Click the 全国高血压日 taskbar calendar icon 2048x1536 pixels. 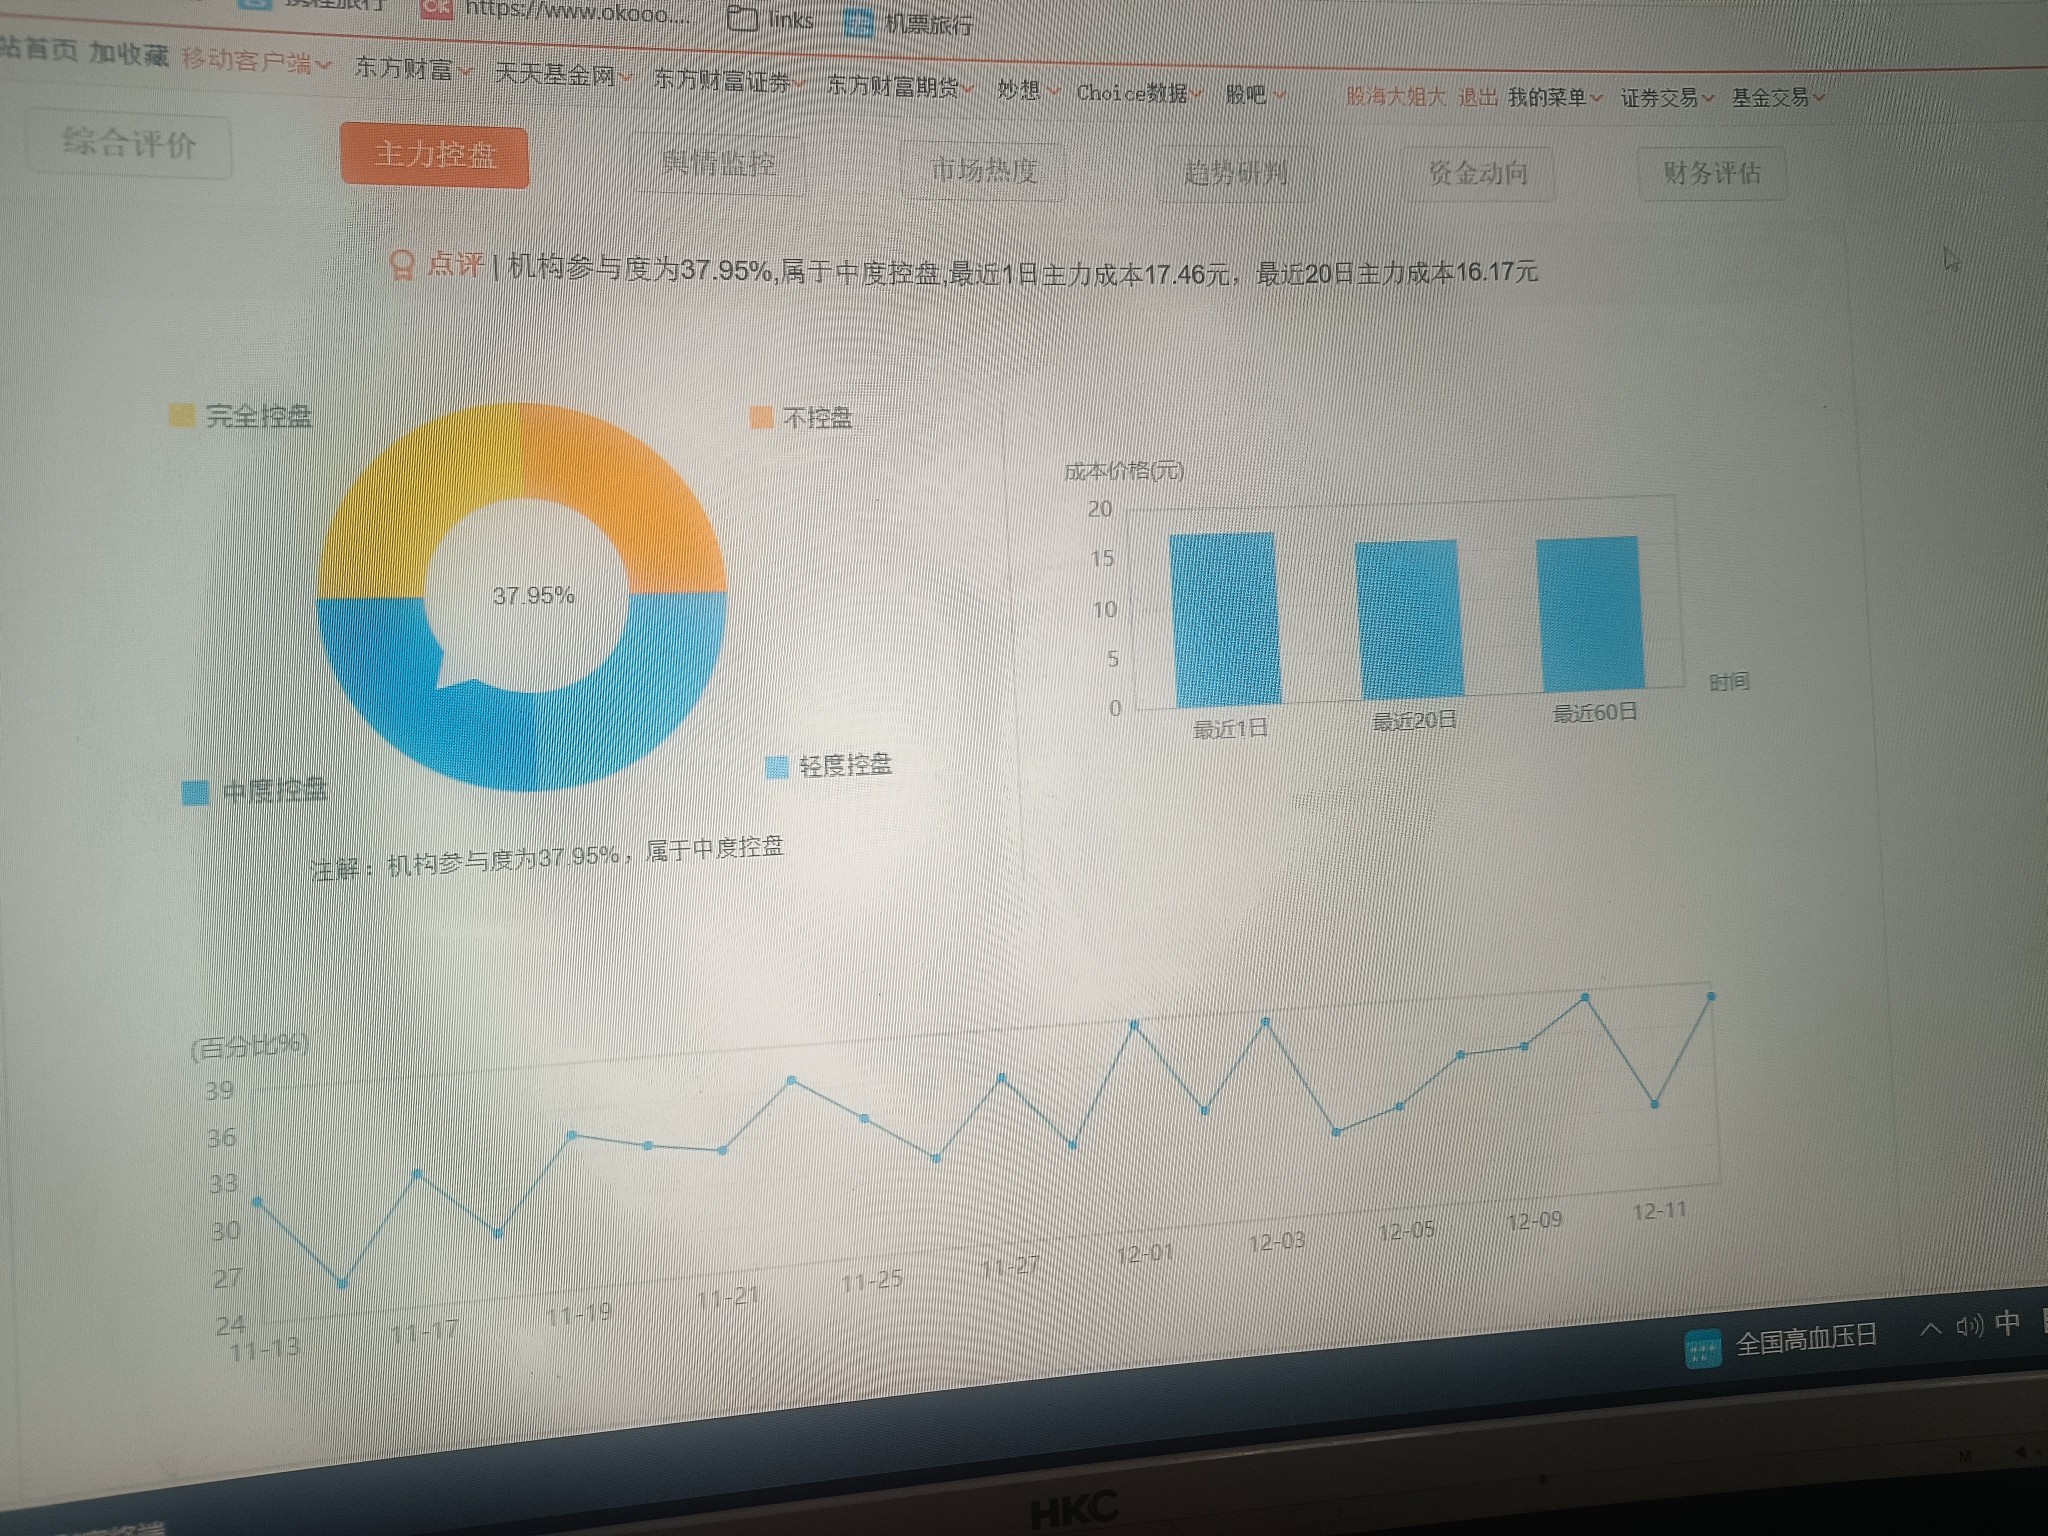tap(1702, 1349)
